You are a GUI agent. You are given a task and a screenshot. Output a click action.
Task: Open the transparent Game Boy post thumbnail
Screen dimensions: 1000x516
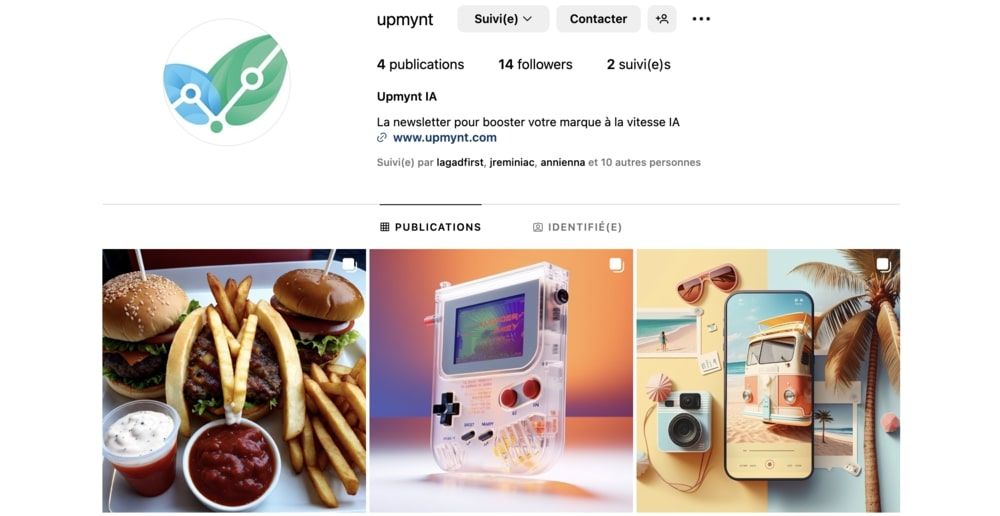pyautogui.click(x=501, y=381)
